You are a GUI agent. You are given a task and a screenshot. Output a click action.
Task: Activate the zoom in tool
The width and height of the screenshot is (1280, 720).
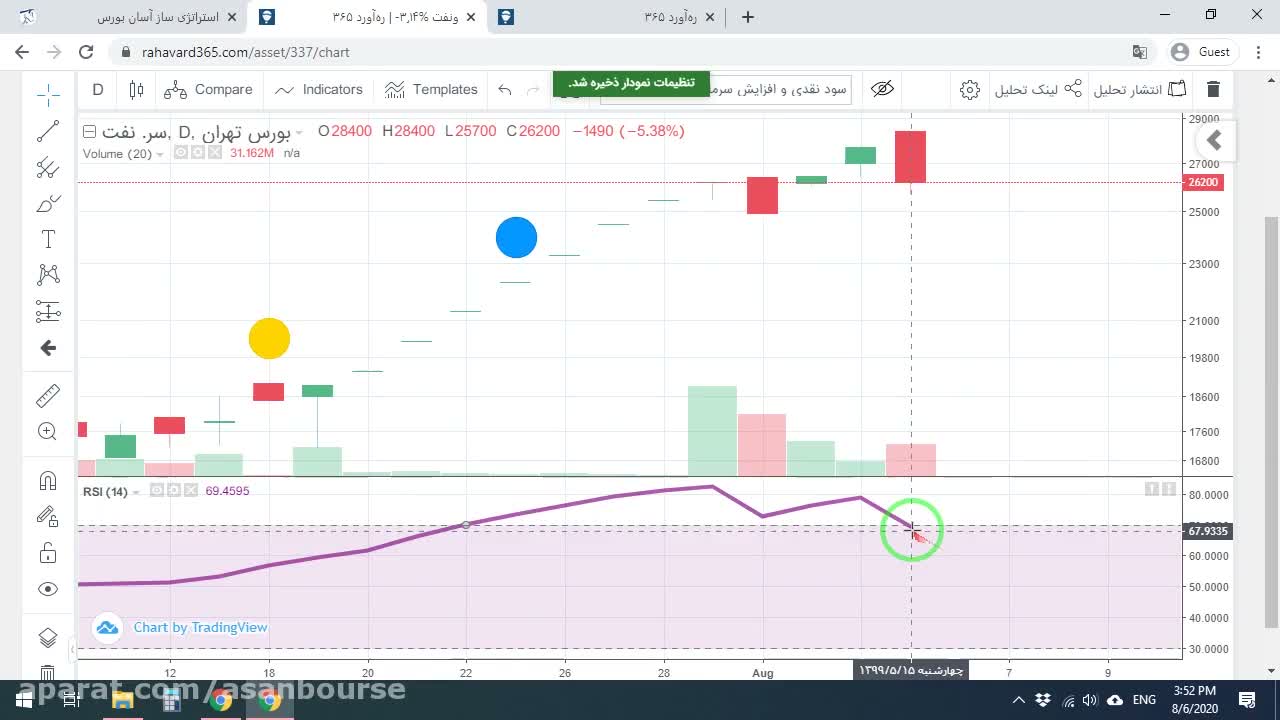pos(48,432)
